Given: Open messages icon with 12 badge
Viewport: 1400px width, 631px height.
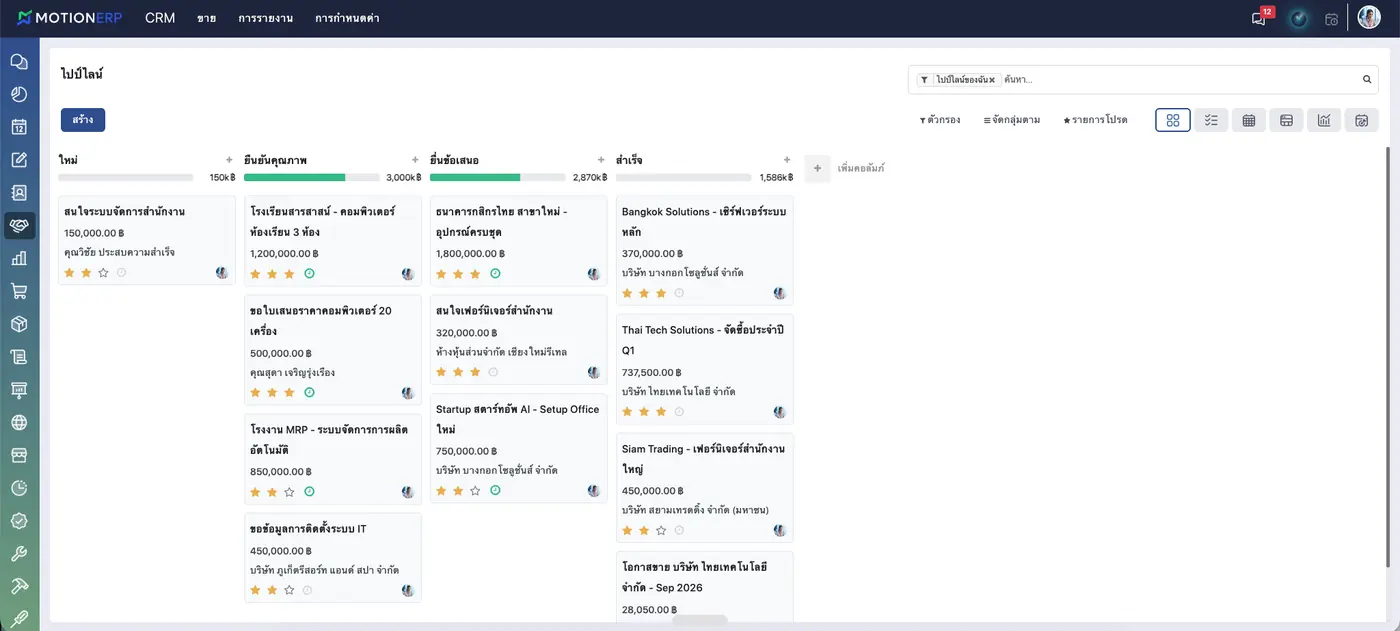Looking at the screenshot, I should coord(1260,18).
